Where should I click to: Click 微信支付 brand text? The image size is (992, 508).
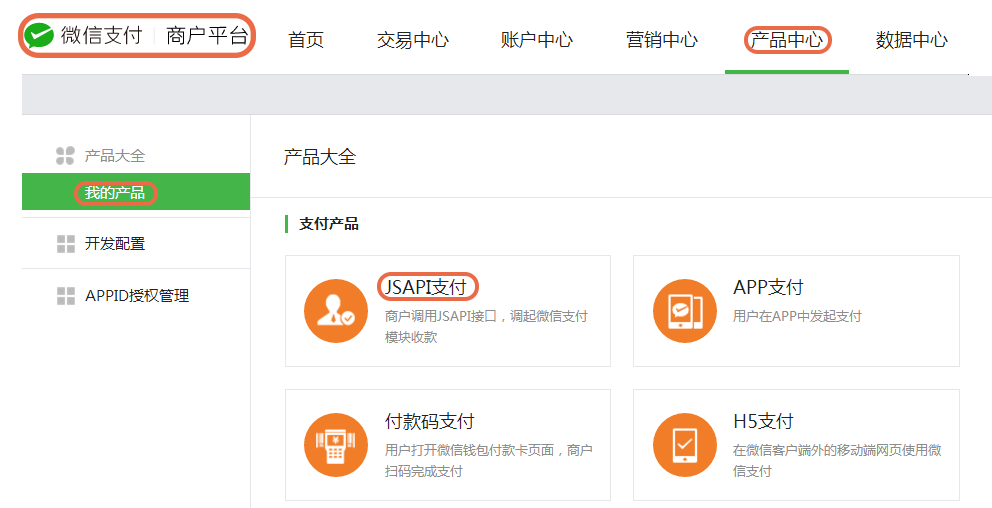pyautogui.click(x=101, y=36)
